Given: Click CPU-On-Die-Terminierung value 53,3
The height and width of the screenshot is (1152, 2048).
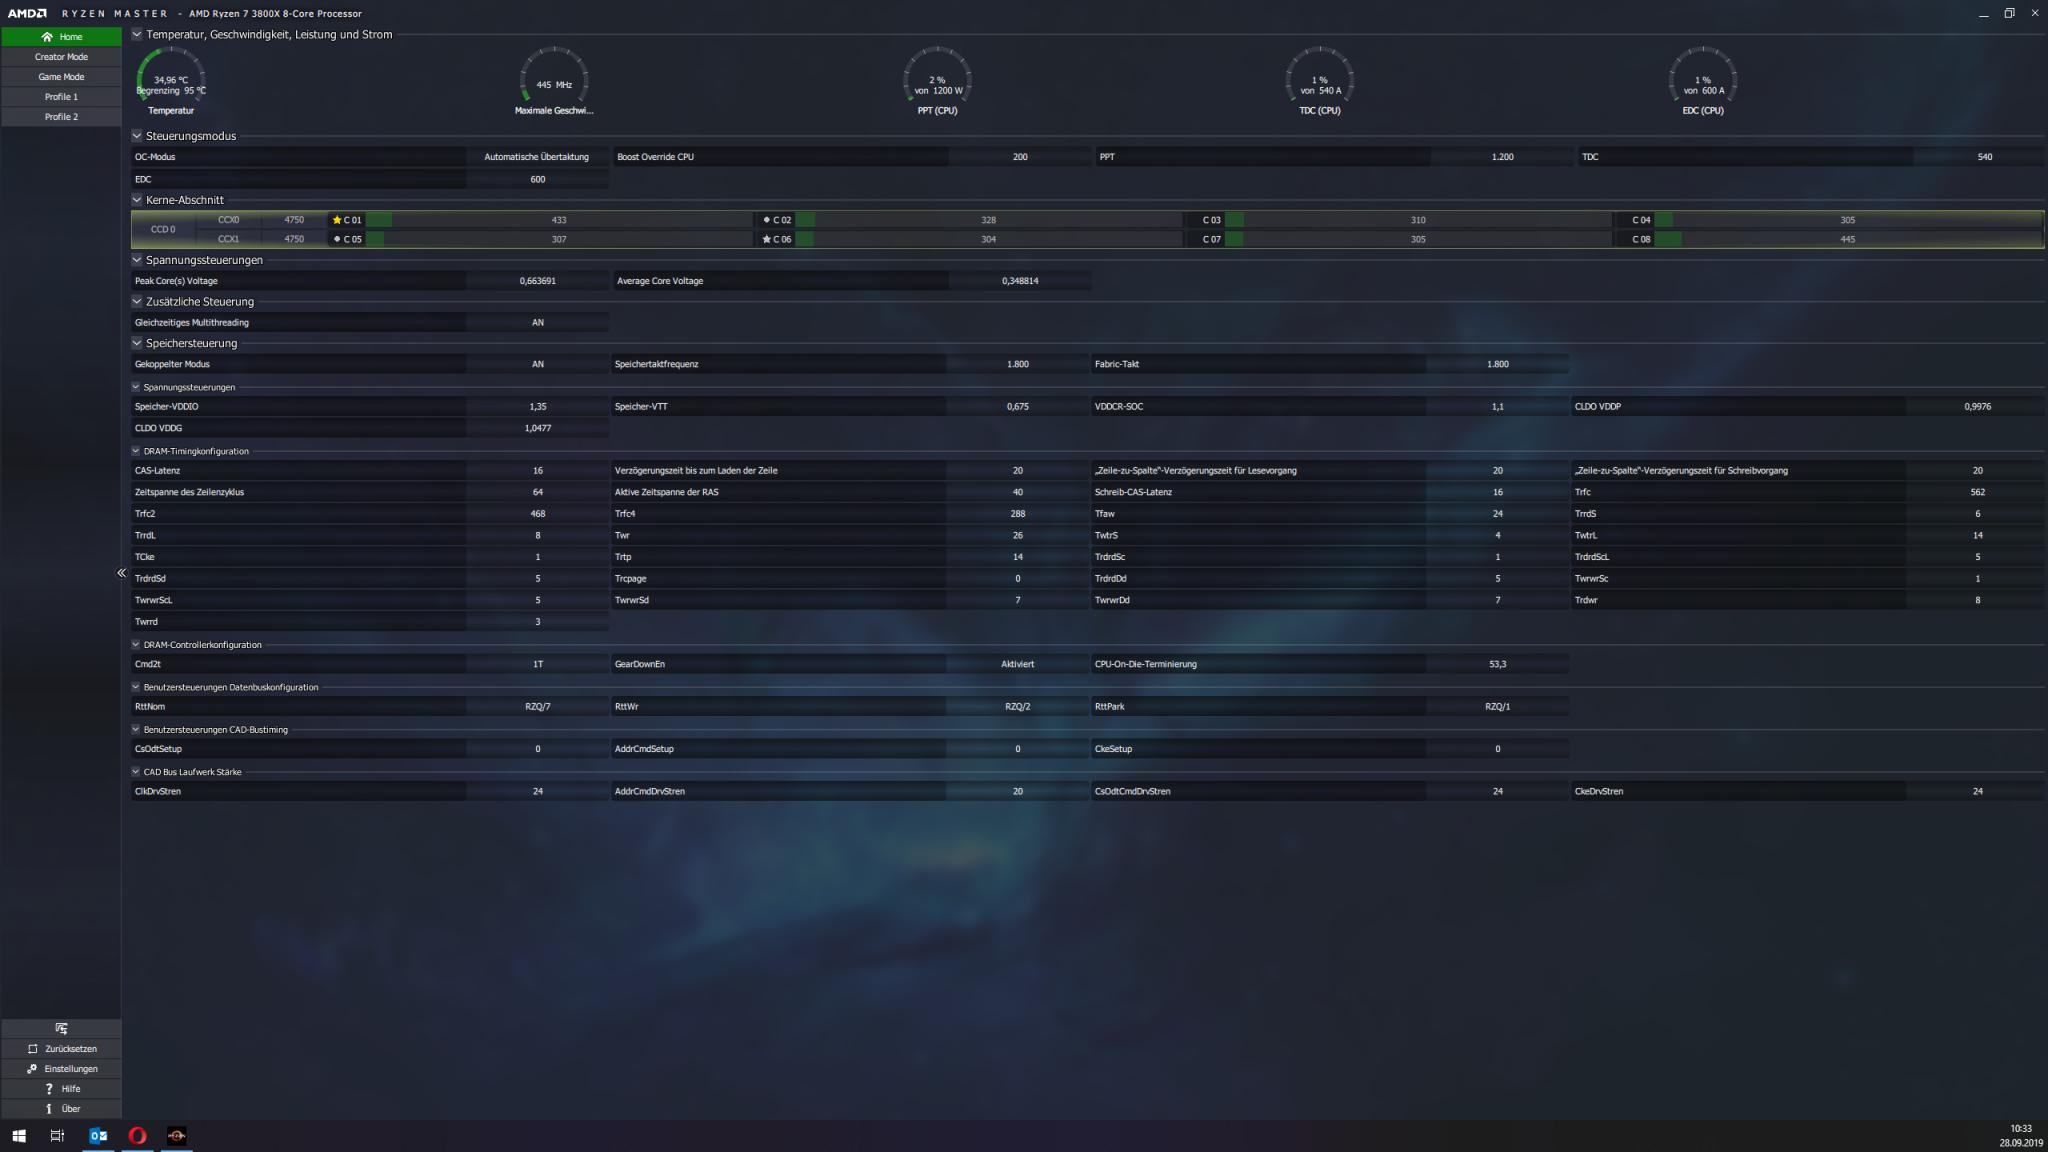Looking at the screenshot, I should point(1498,664).
